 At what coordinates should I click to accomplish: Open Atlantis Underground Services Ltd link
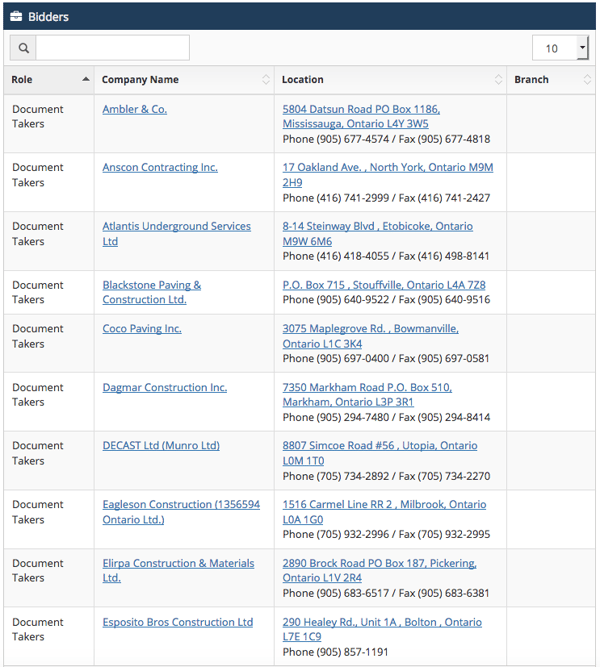pos(176,227)
